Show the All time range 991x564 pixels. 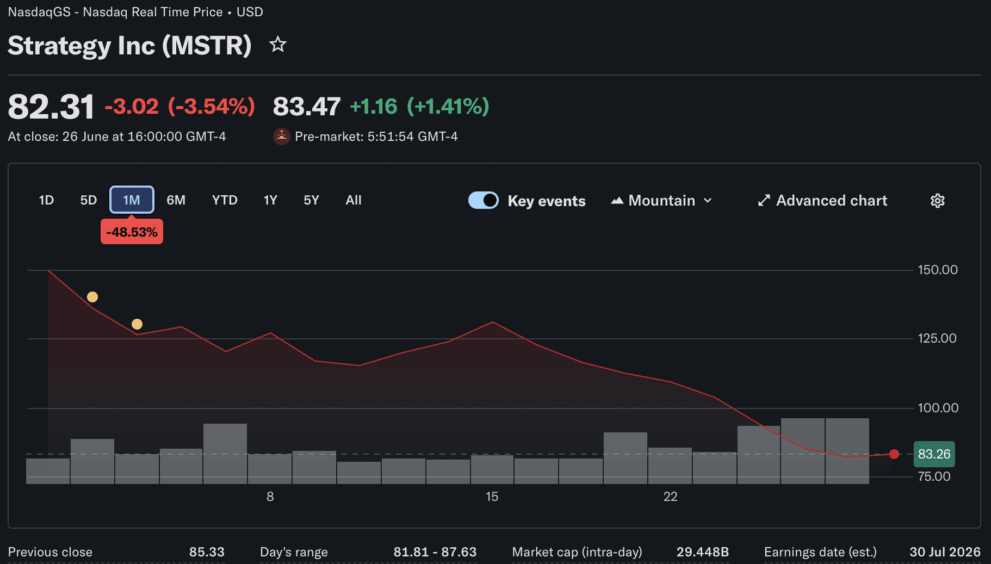coord(353,200)
